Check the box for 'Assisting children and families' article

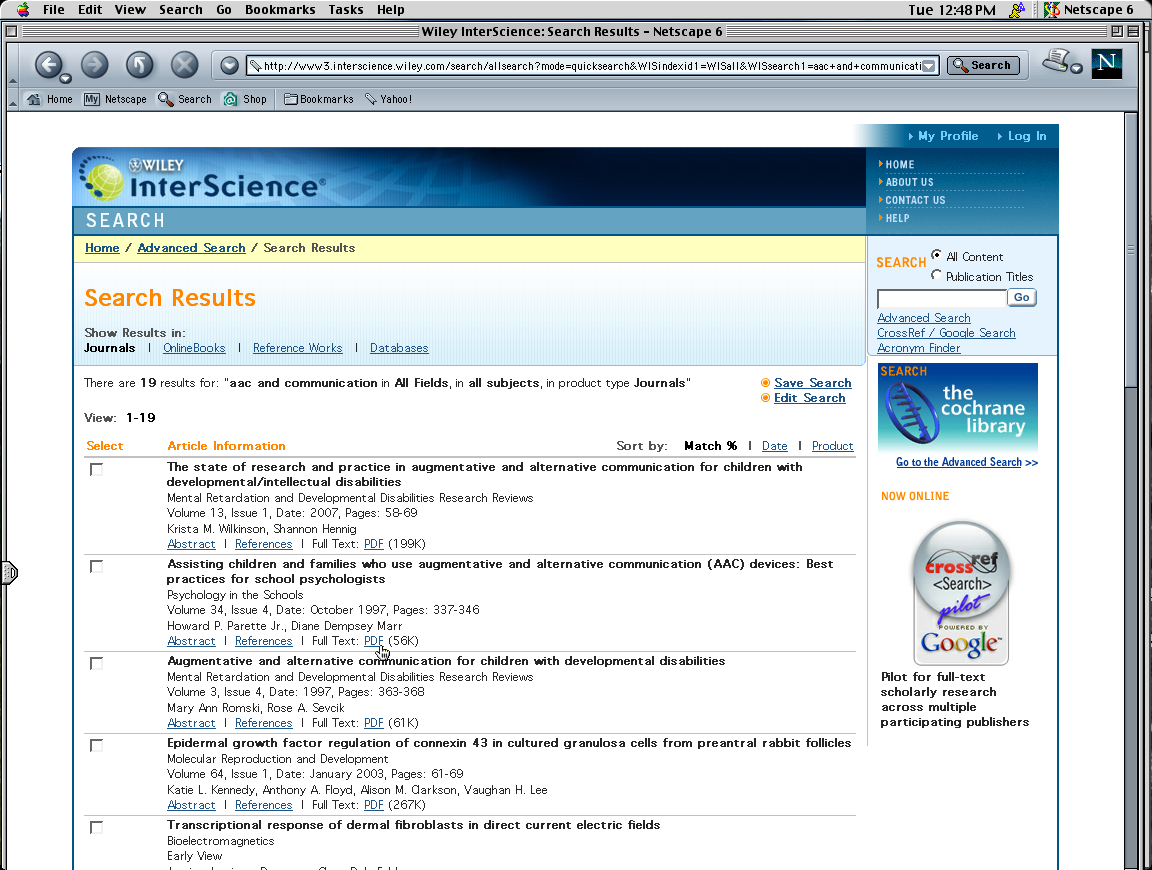coord(96,567)
